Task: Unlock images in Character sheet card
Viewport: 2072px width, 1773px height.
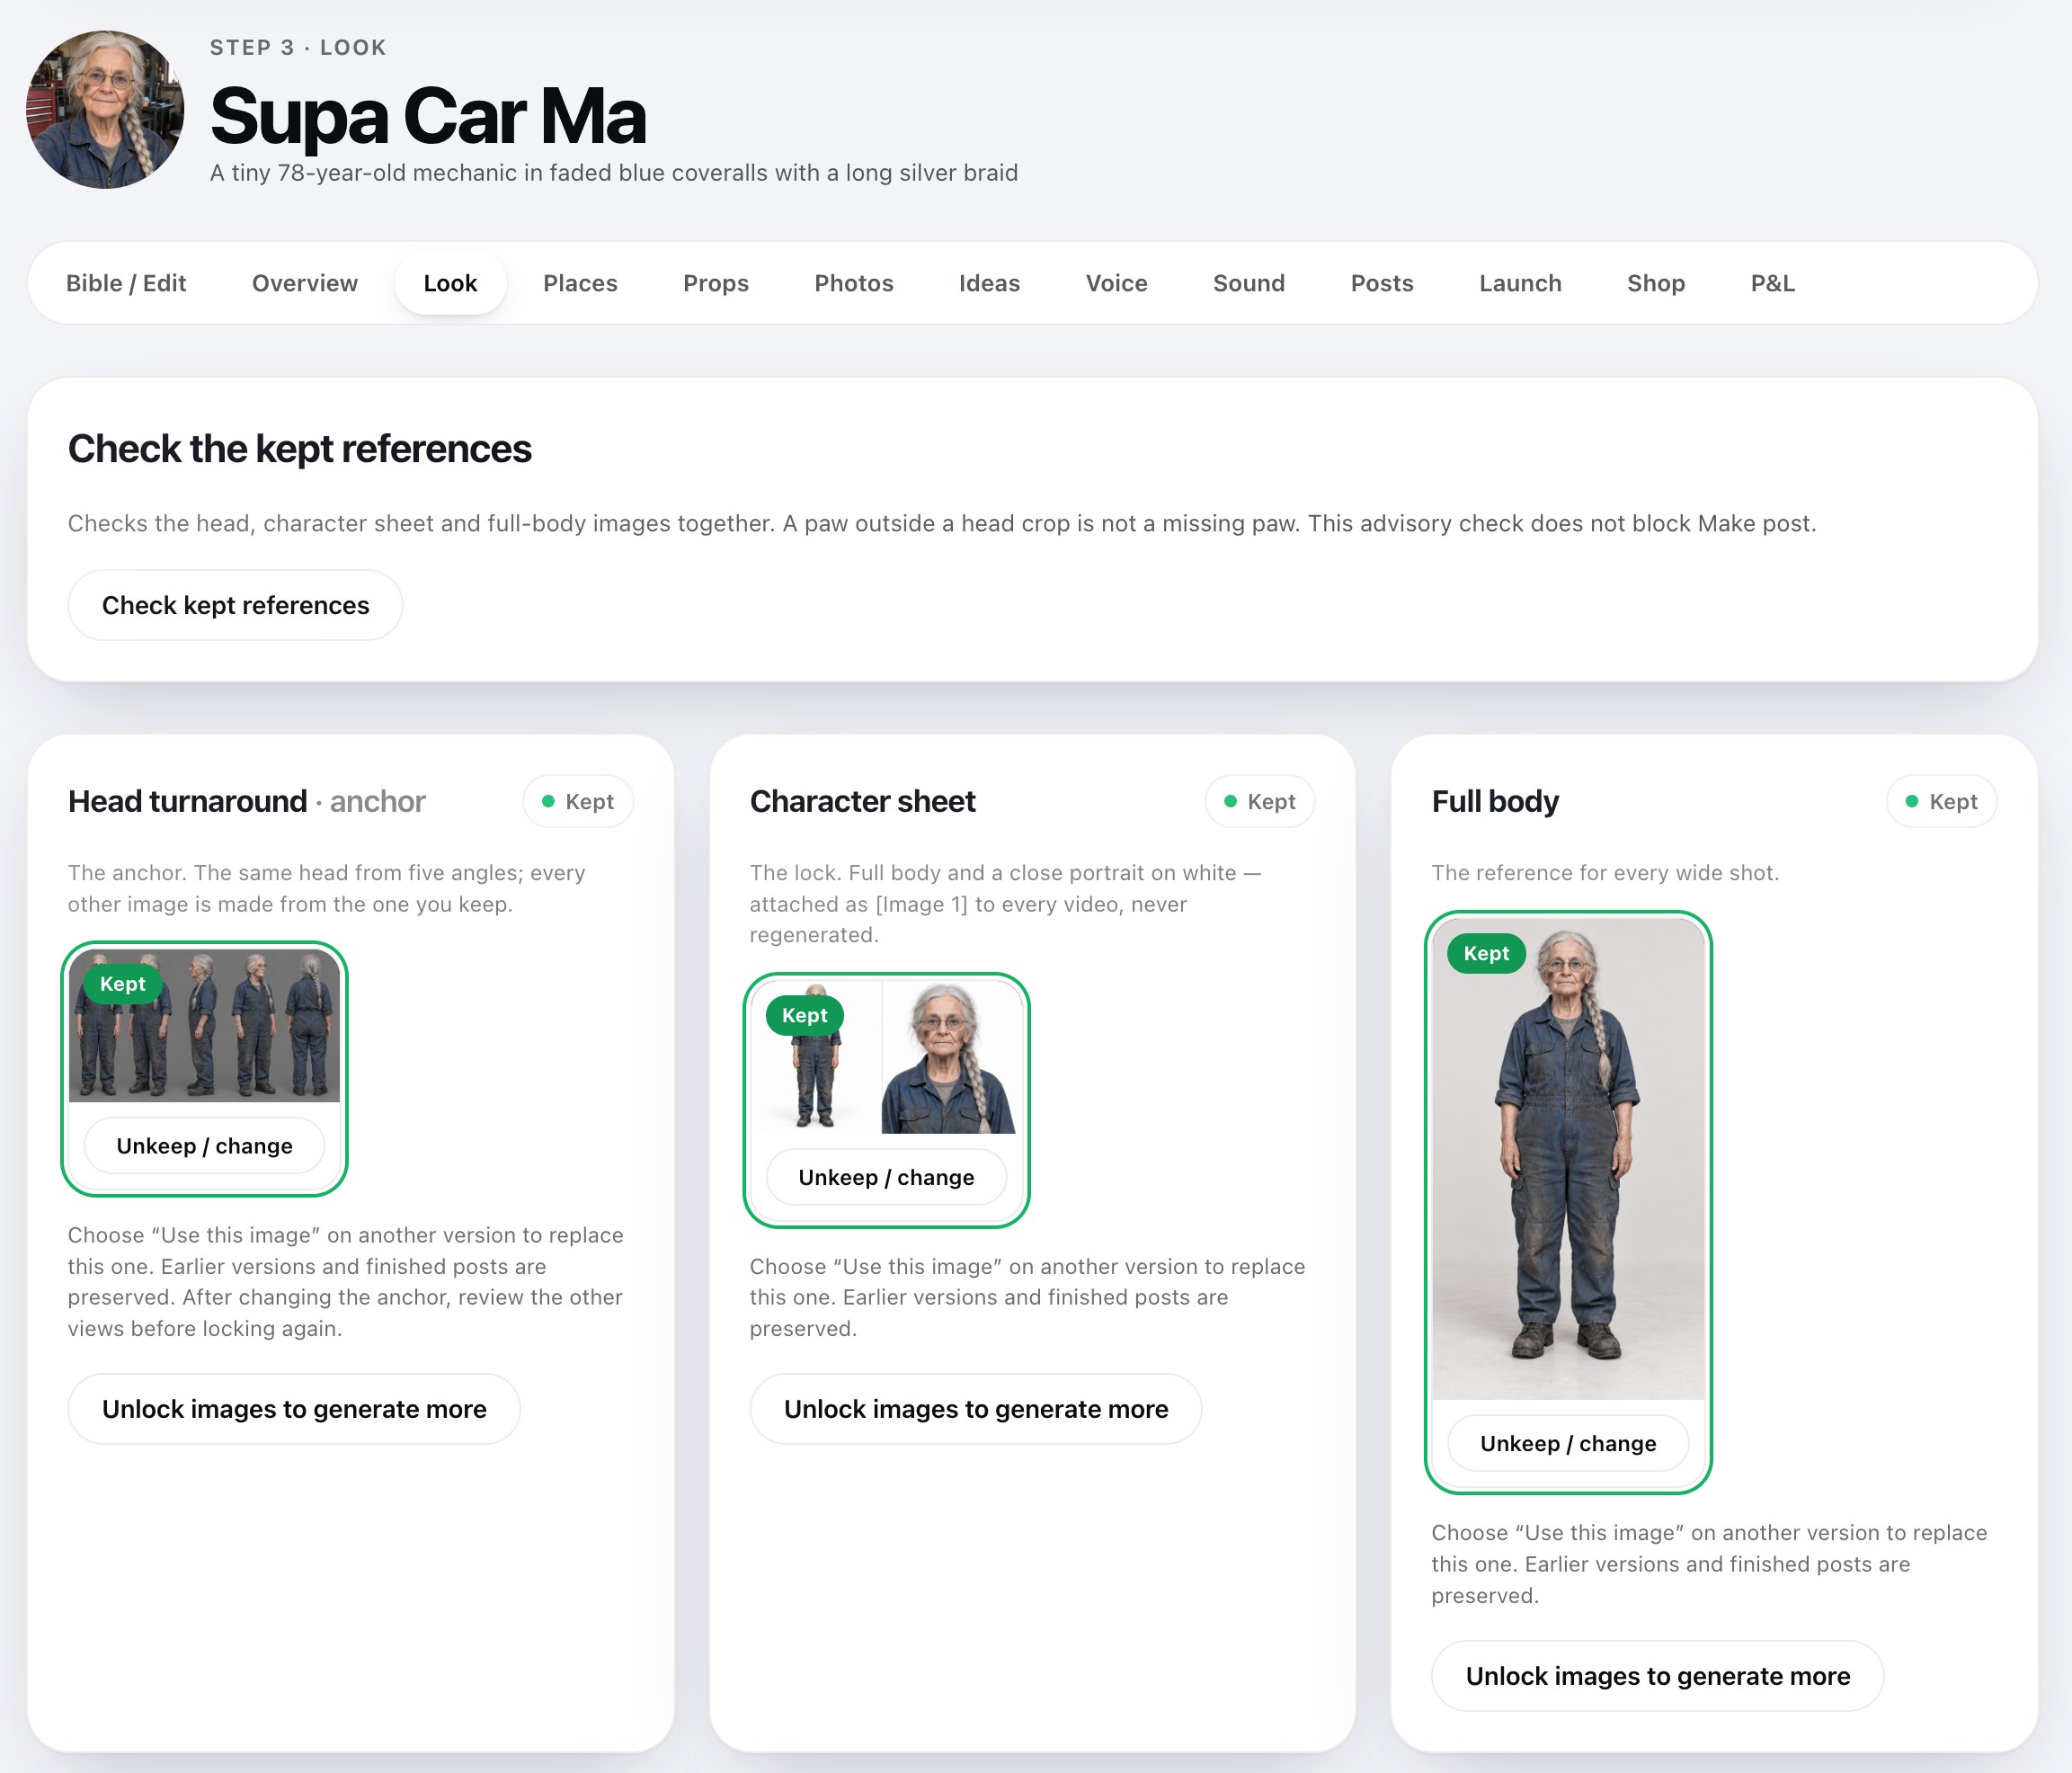Action: 976,1409
